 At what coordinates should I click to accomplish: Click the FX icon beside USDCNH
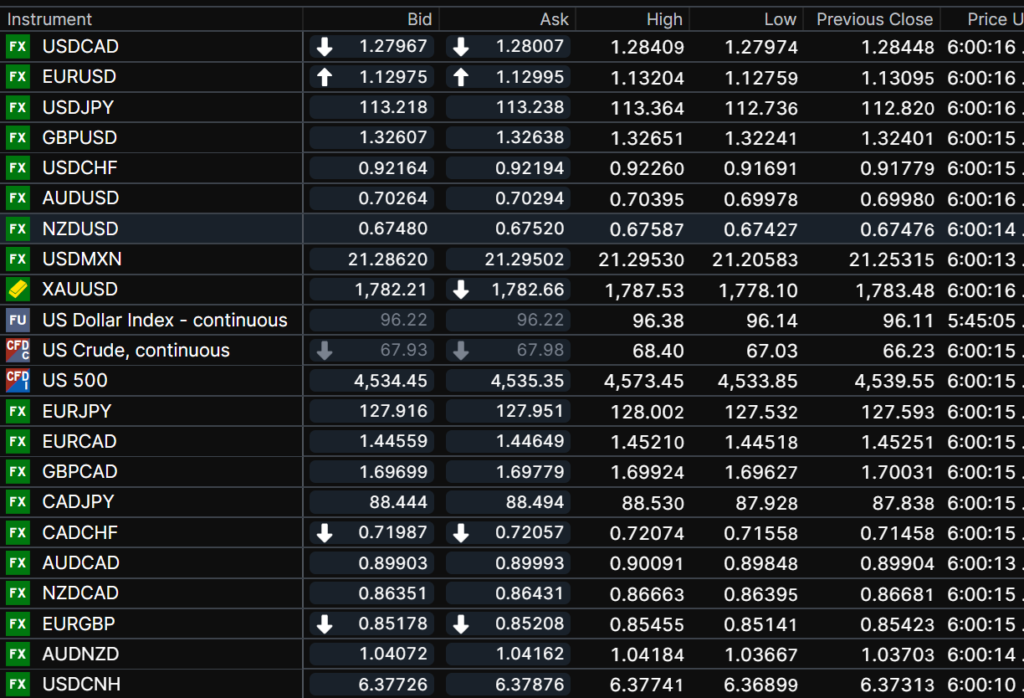tap(17, 685)
